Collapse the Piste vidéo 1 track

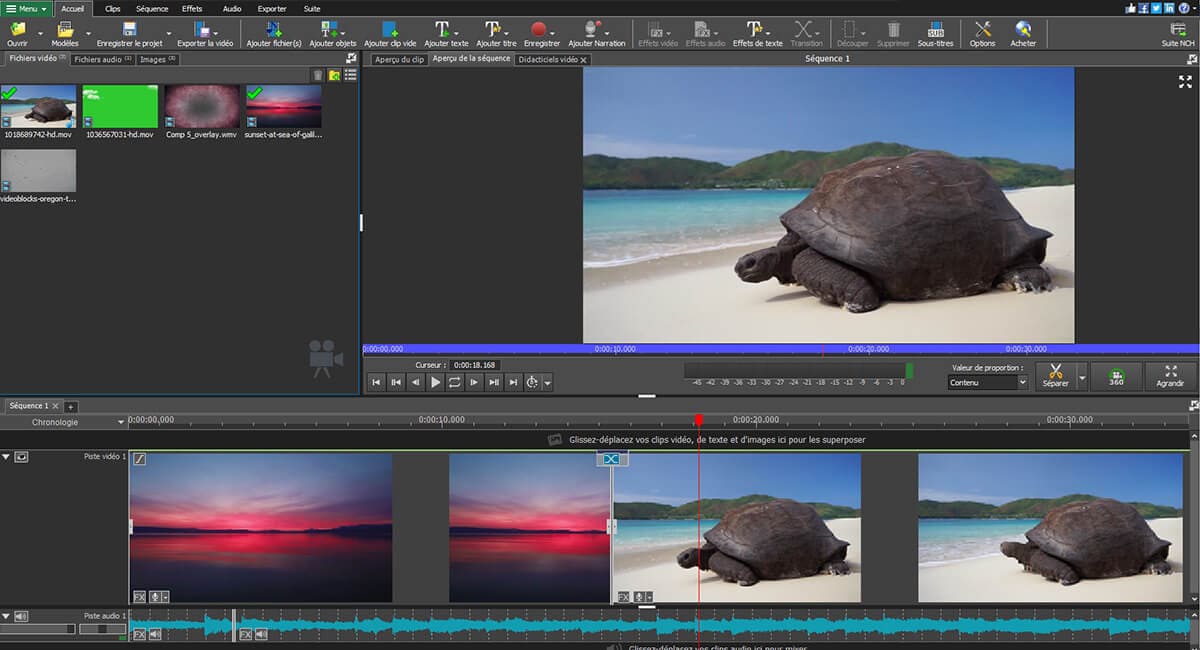pos(6,457)
